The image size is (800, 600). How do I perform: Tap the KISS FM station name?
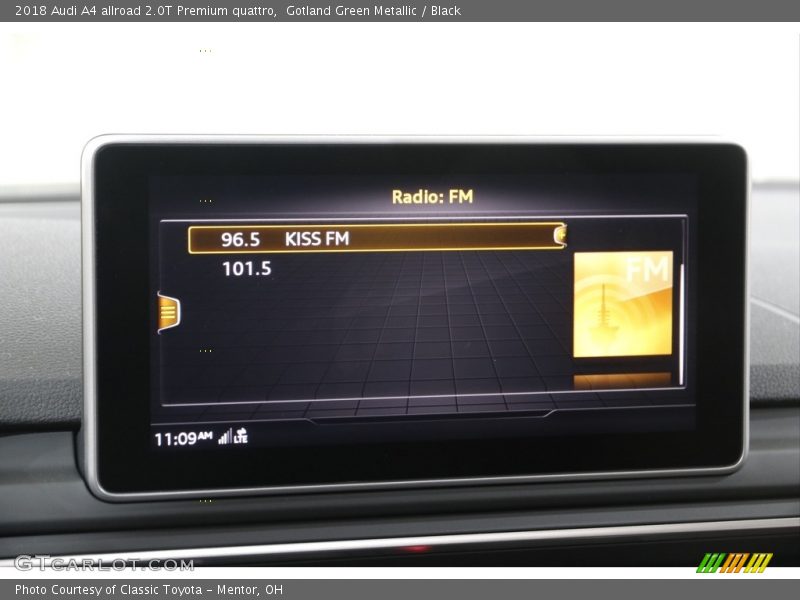click(317, 239)
